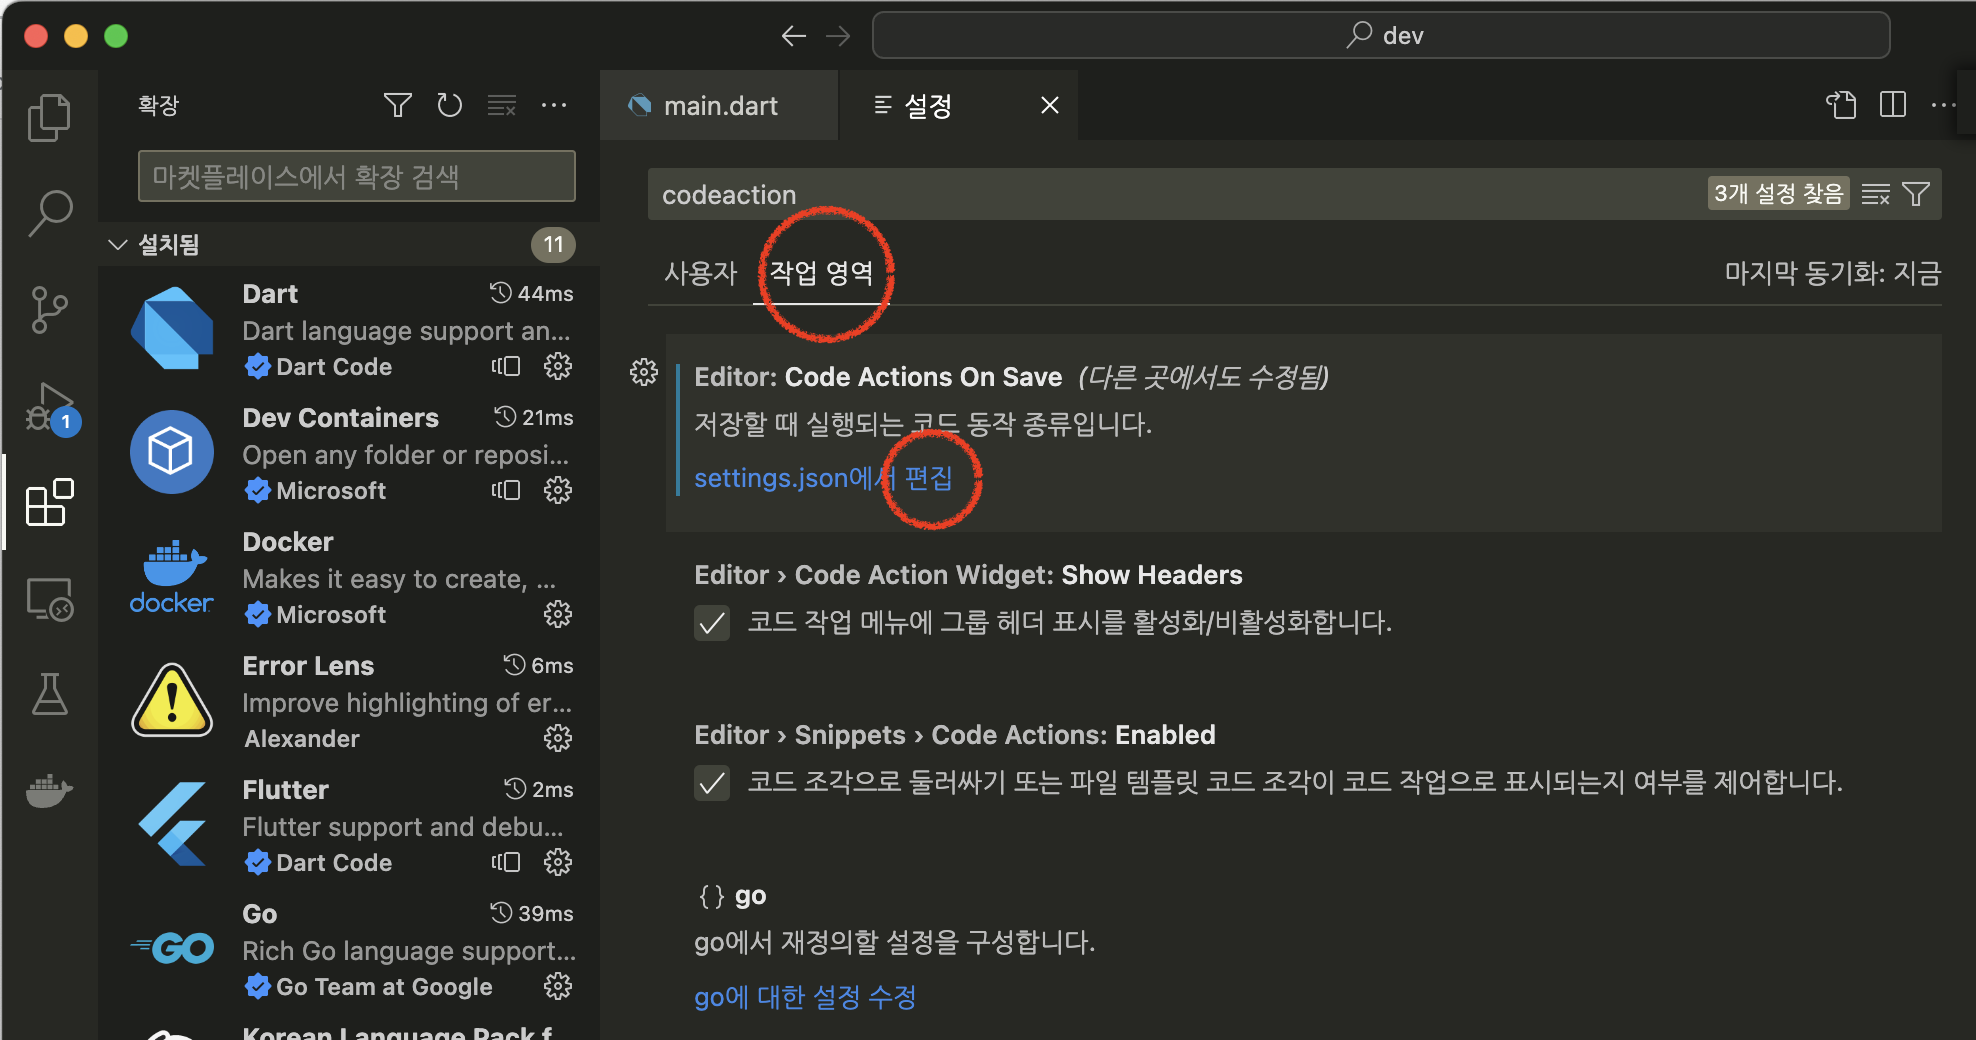Refresh the extensions list
1976x1040 pixels.
(x=450, y=105)
